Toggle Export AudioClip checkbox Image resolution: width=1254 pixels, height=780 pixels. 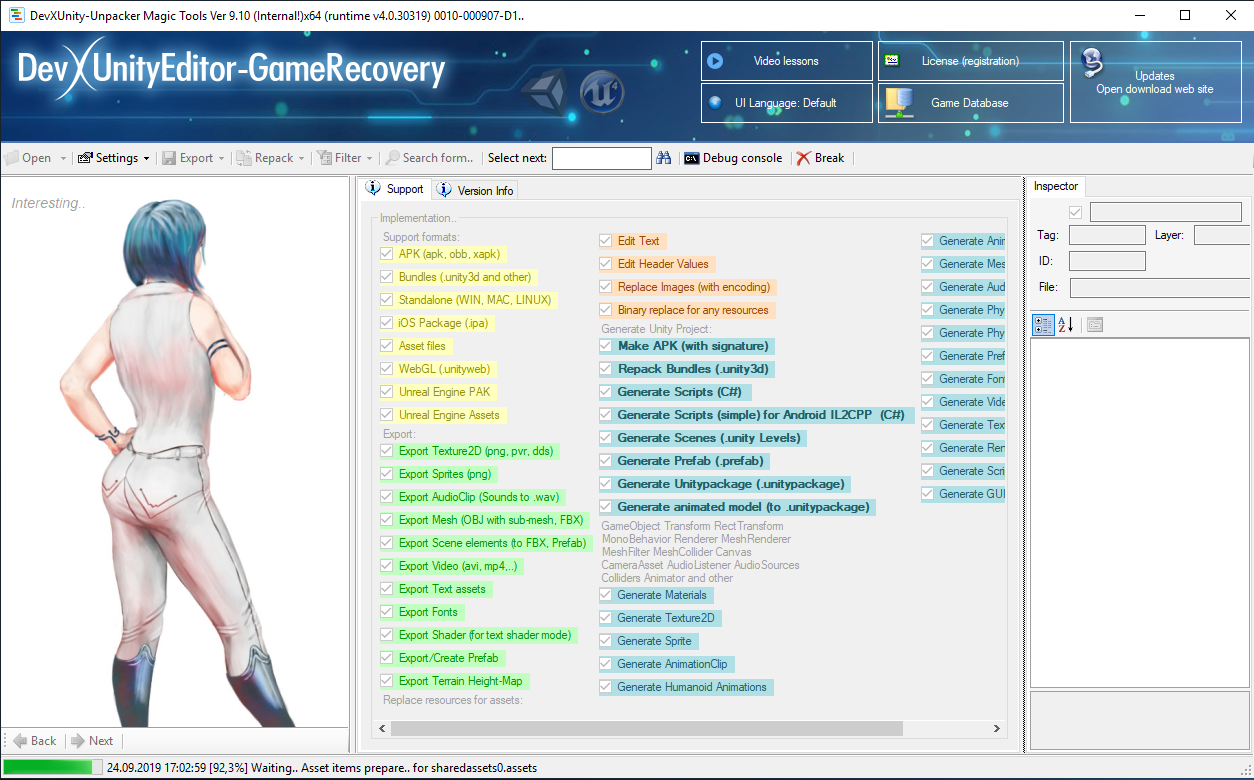coord(387,497)
